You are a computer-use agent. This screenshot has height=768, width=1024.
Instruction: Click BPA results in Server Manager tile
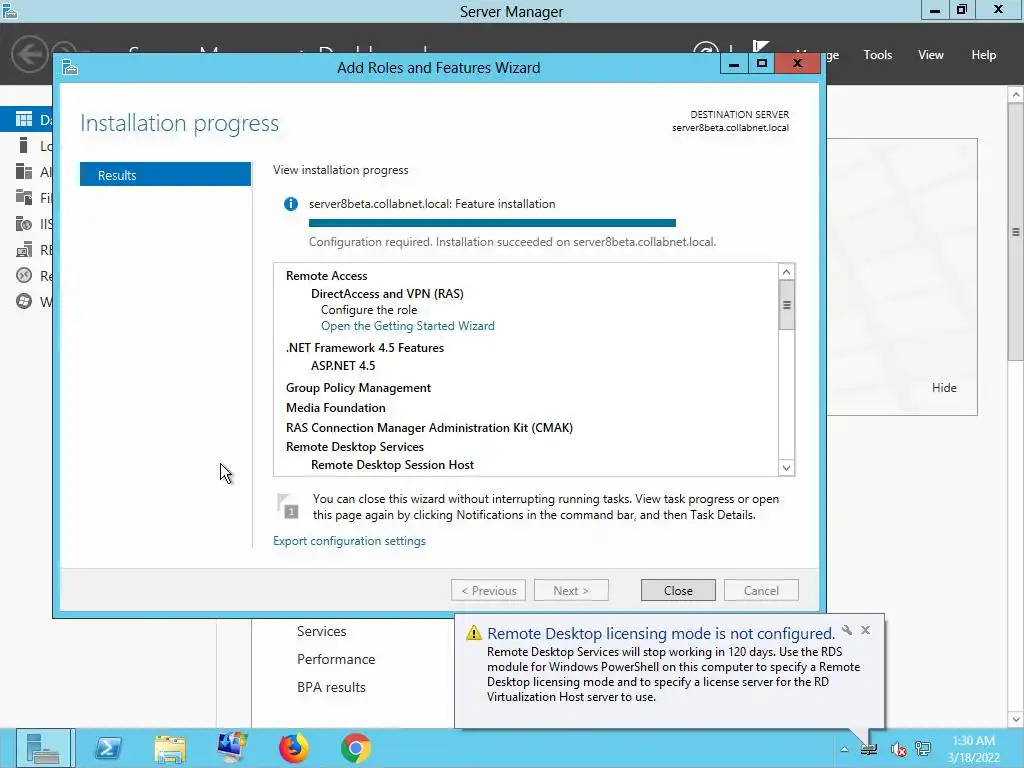(331, 687)
